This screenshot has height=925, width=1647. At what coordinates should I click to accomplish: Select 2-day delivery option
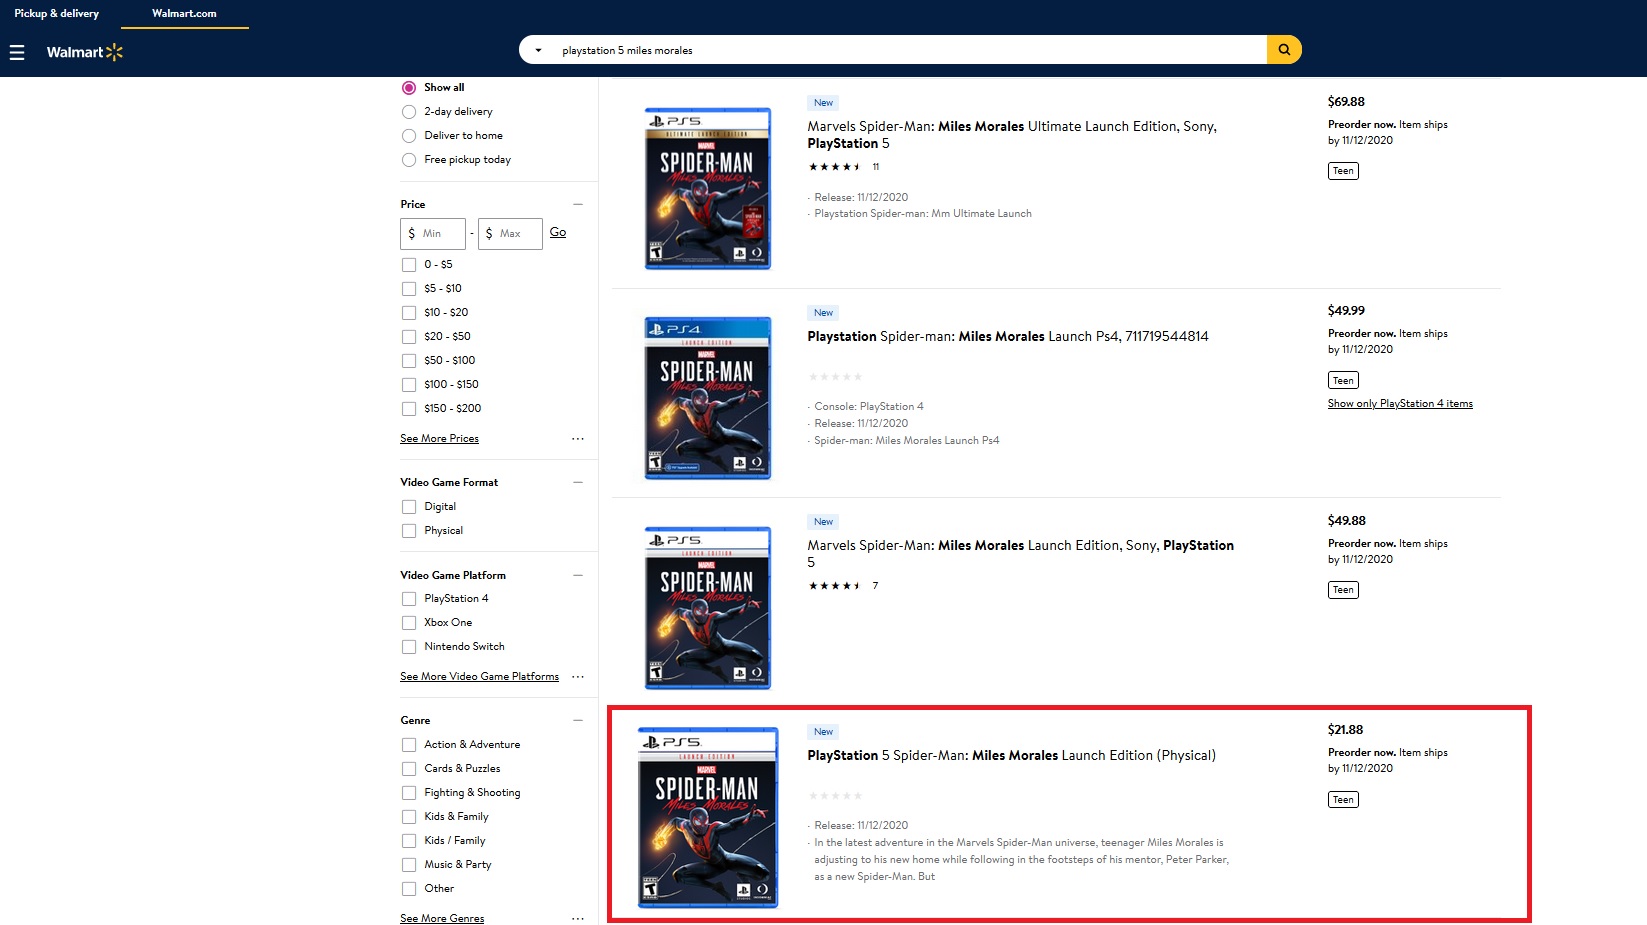tap(409, 112)
